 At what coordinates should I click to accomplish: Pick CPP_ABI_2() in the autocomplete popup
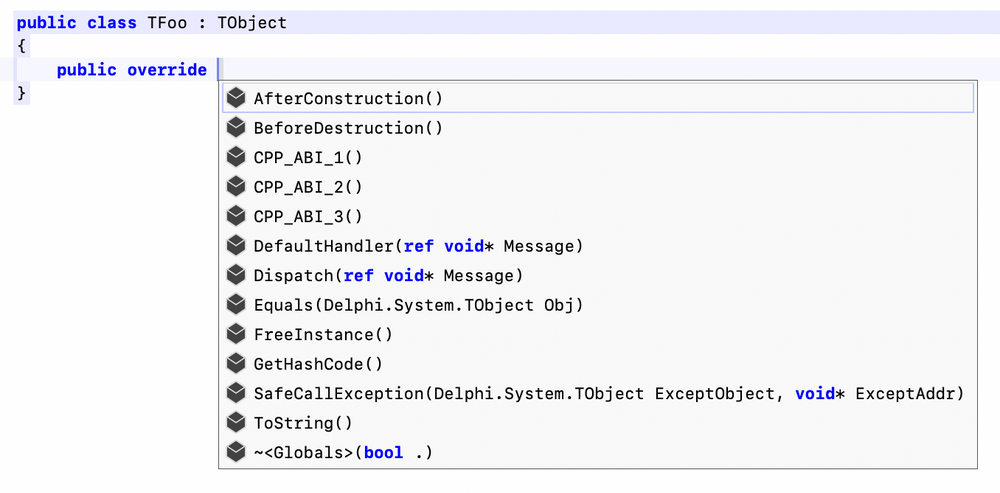[x=308, y=187]
